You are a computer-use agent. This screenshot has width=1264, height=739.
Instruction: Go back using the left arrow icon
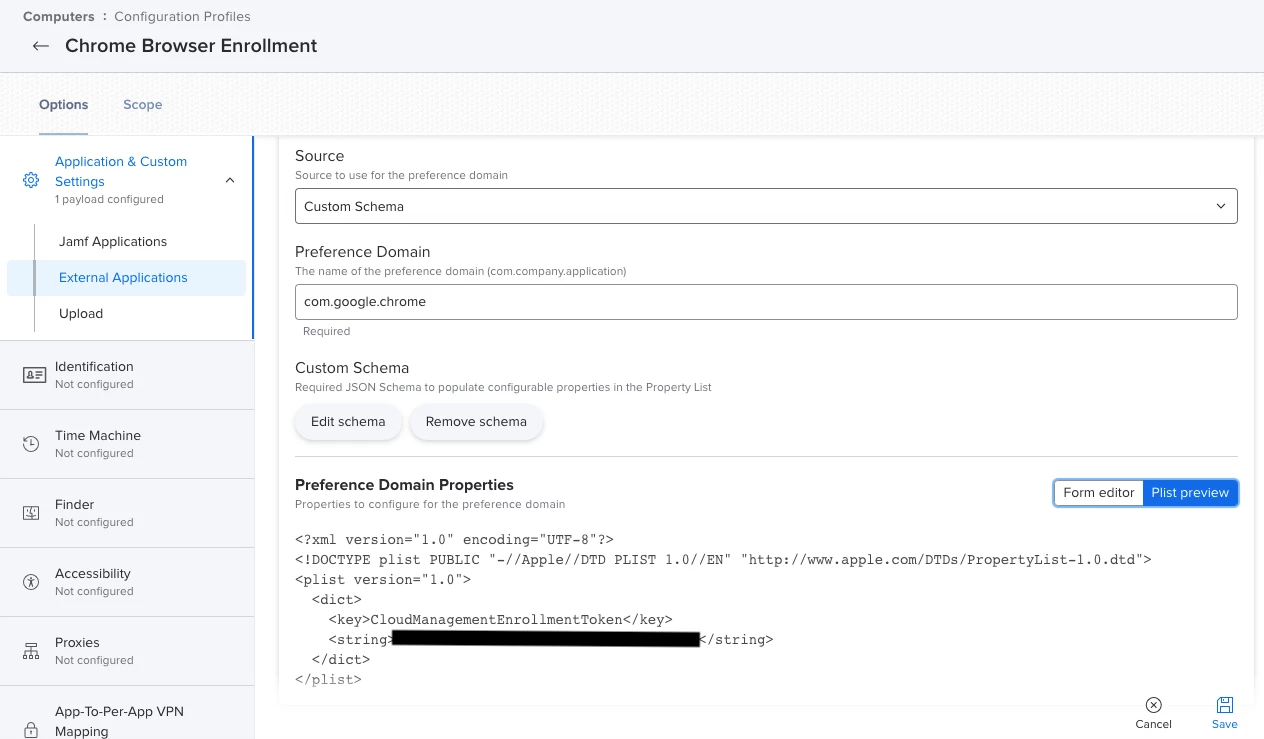(x=41, y=46)
